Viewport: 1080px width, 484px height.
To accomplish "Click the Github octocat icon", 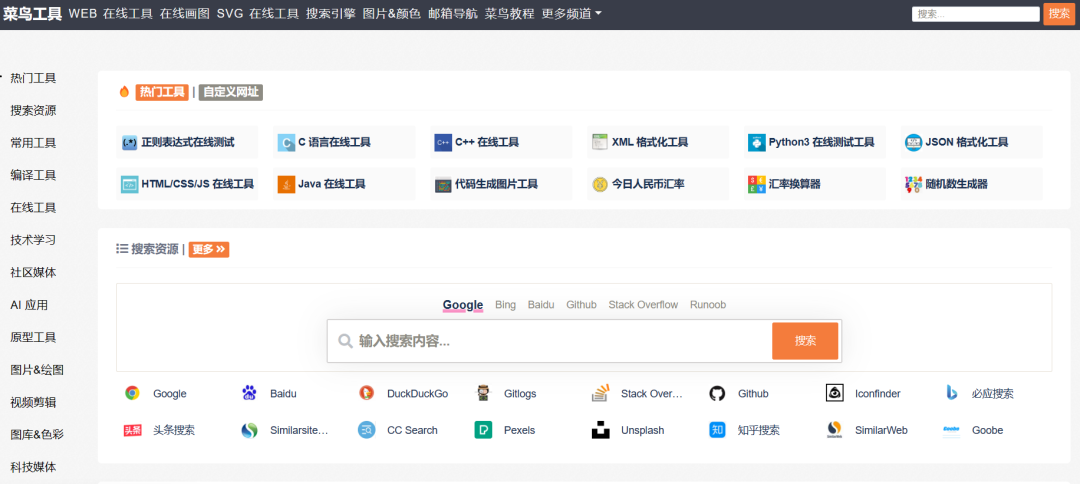I will click(718, 393).
